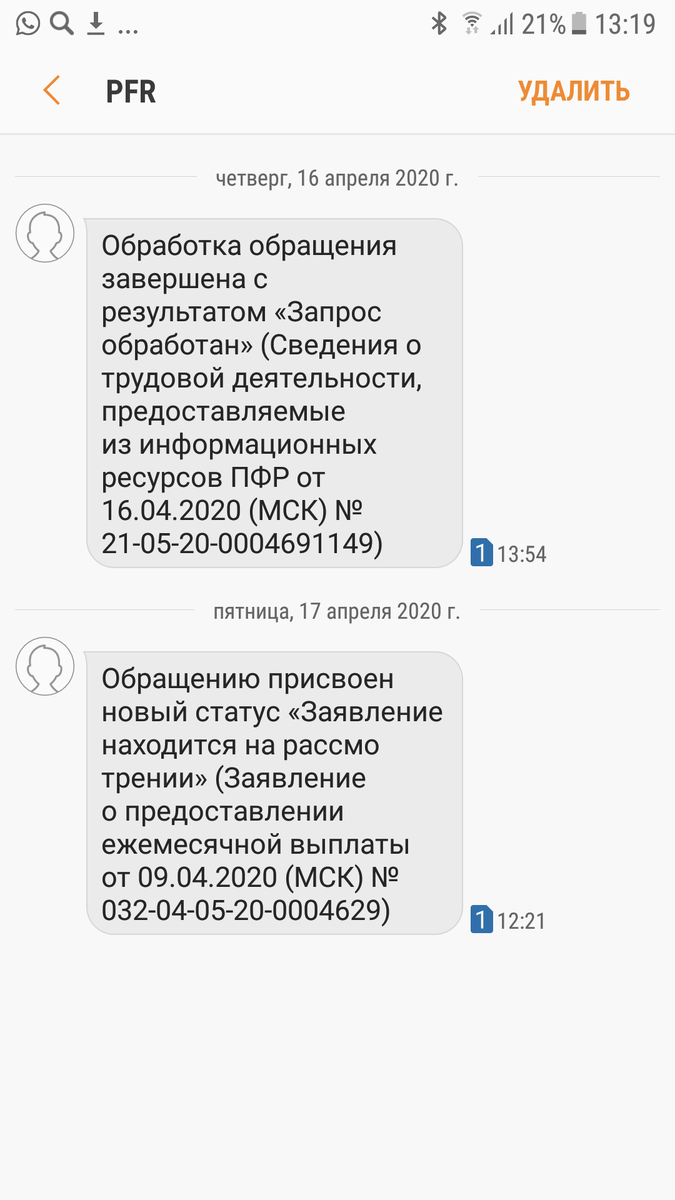Open the contact avatar of the first message
The width and height of the screenshot is (675, 1200).
[x=45, y=233]
